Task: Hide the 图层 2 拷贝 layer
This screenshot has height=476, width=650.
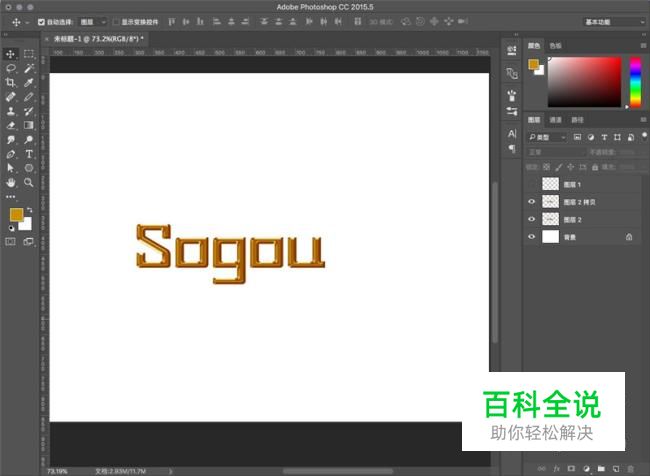Action: pyautogui.click(x=531, y=202)
